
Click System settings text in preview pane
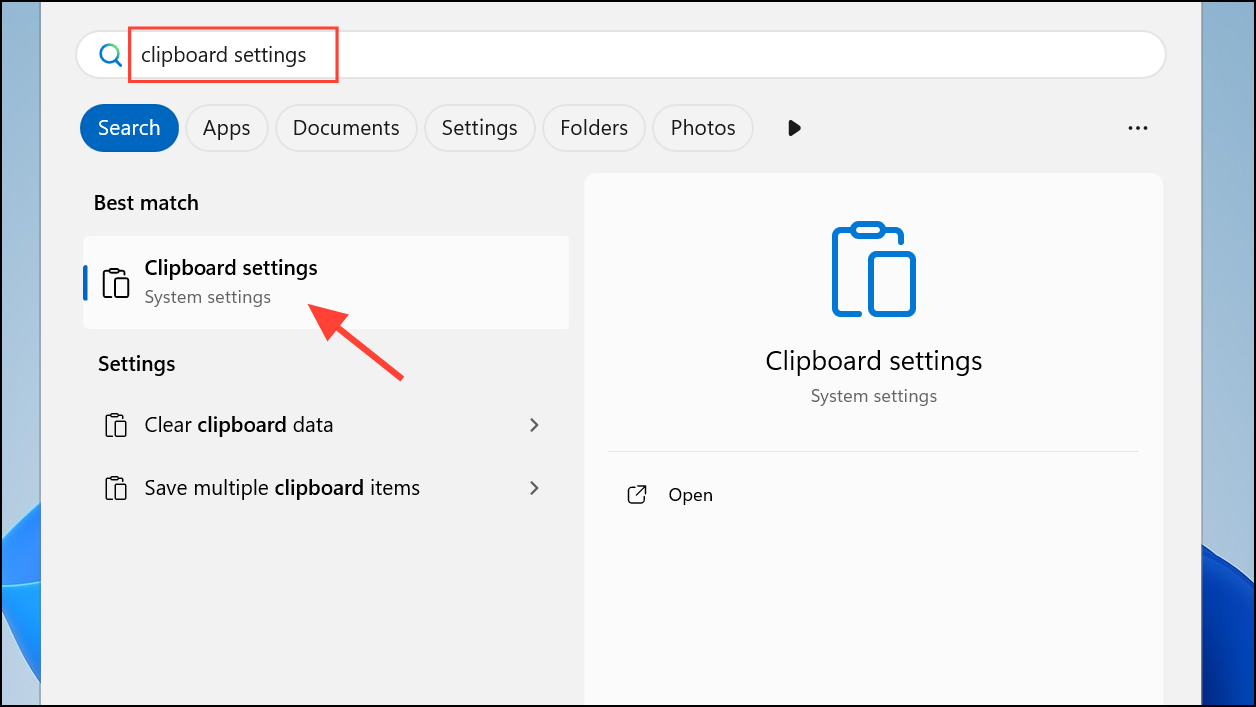click(x=874, y=396)
